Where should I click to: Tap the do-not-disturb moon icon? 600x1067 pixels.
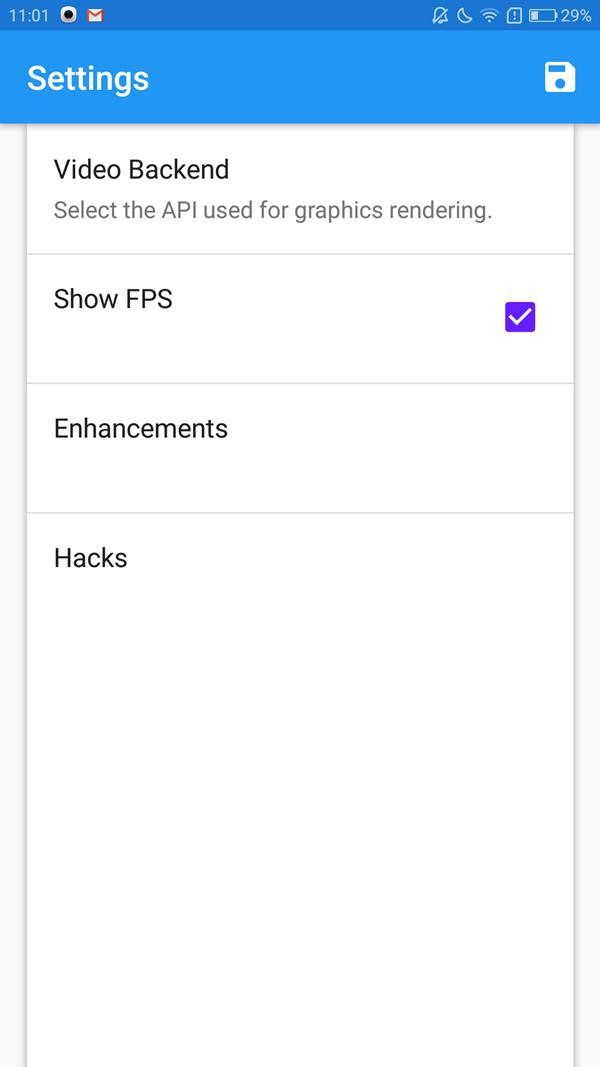click(465, 15)
